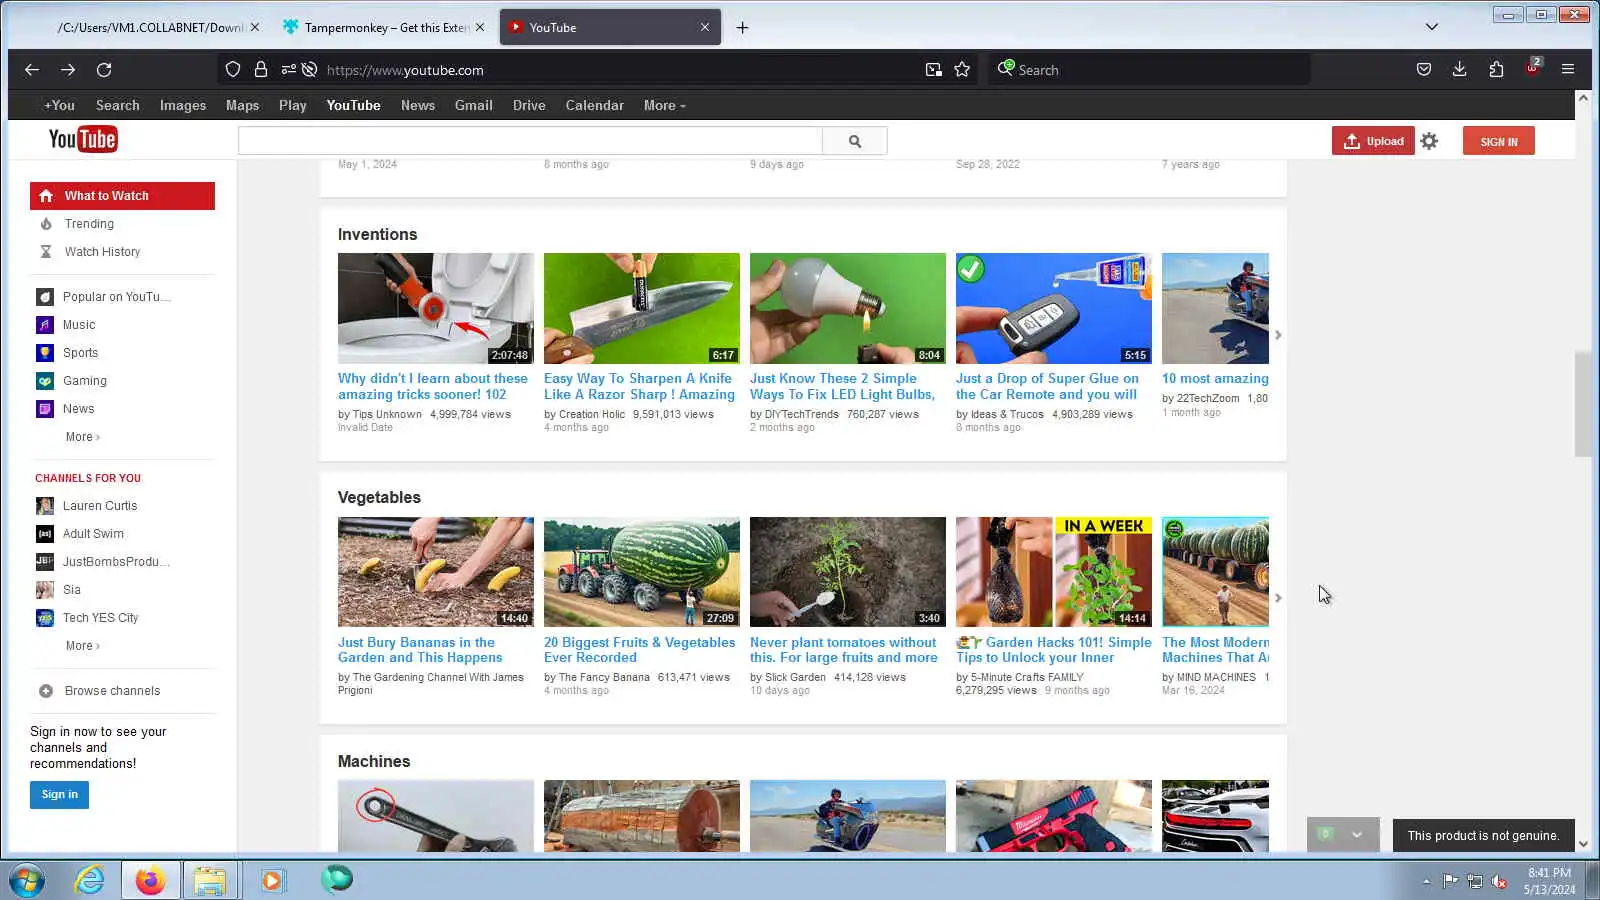Go back with the browser back arrow
Viewport: 1600px width, 900px height.
pos(32,70)
